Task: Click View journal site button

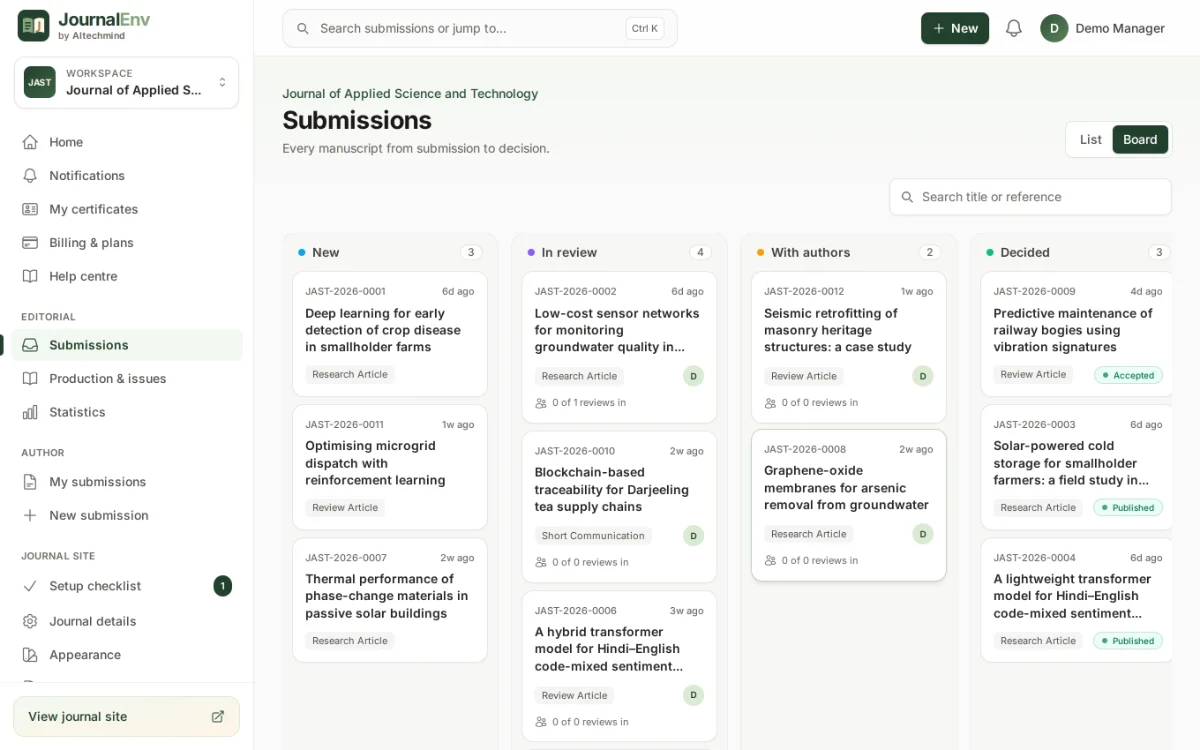Action: (x=126, y=716)
